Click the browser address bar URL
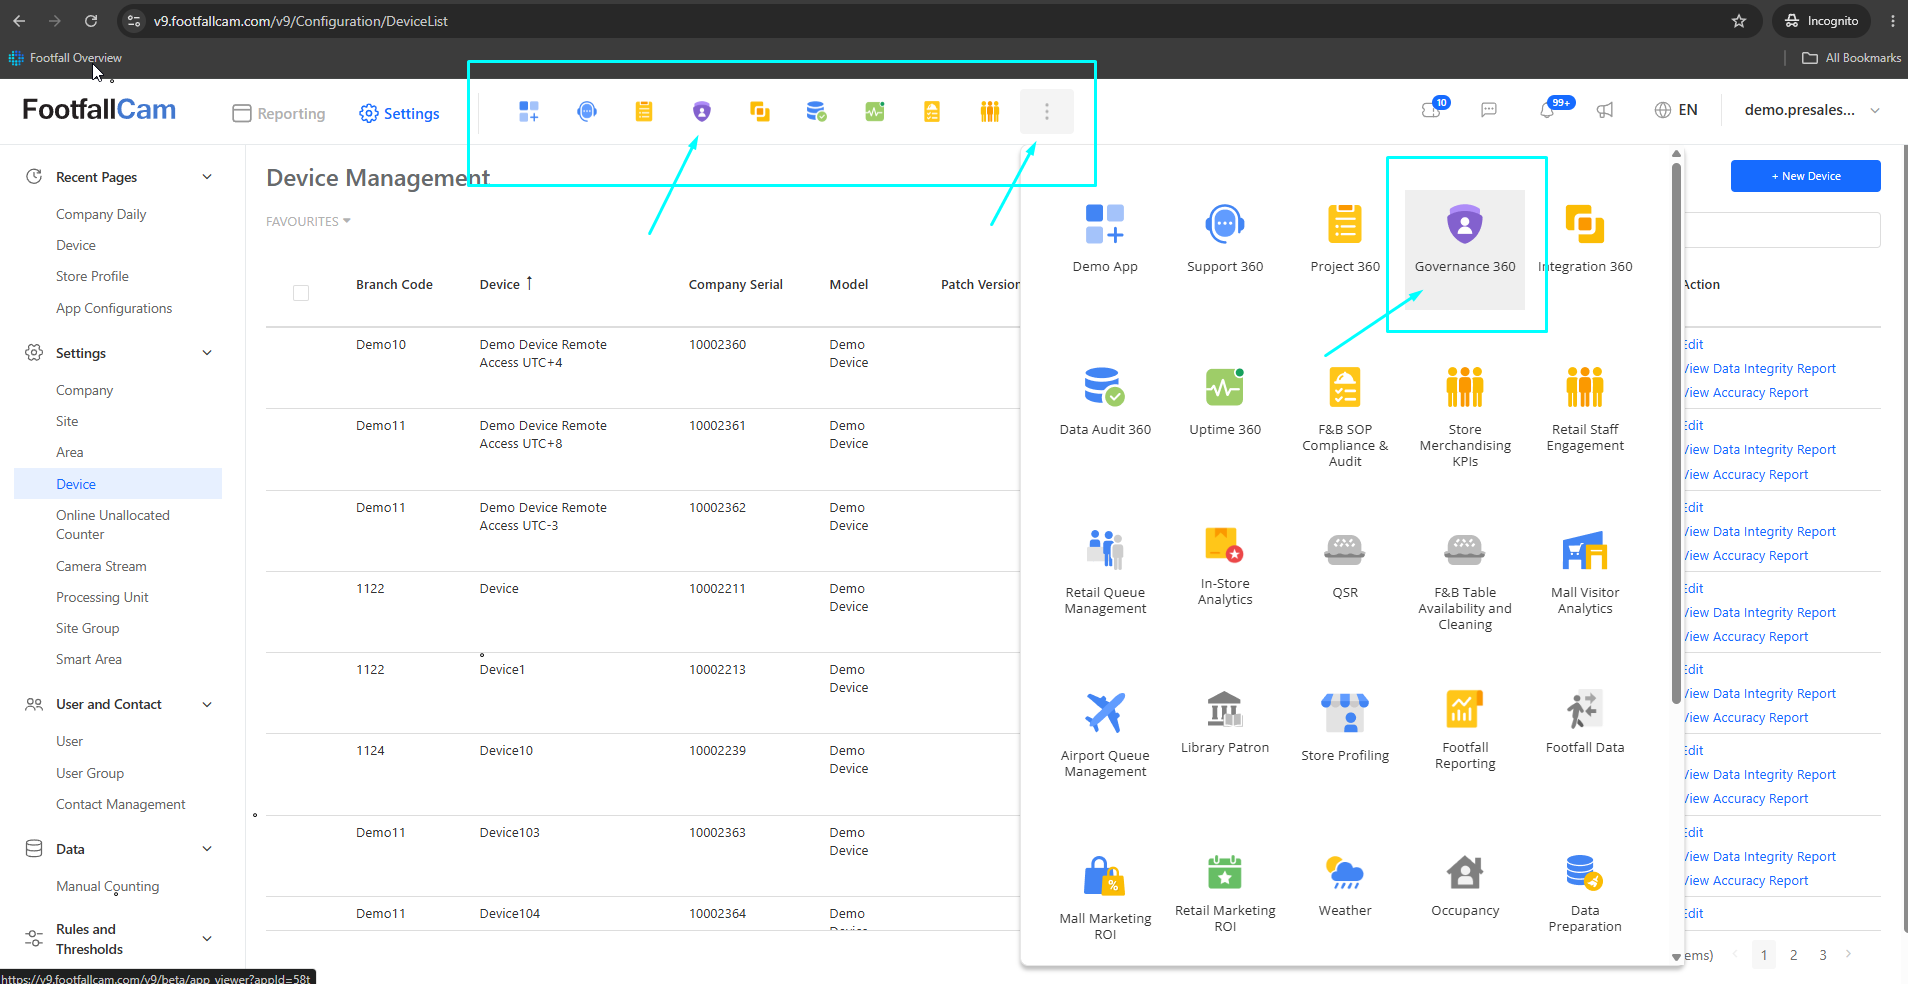Viewport: 1908px width, 984px height. pos(300,21)
